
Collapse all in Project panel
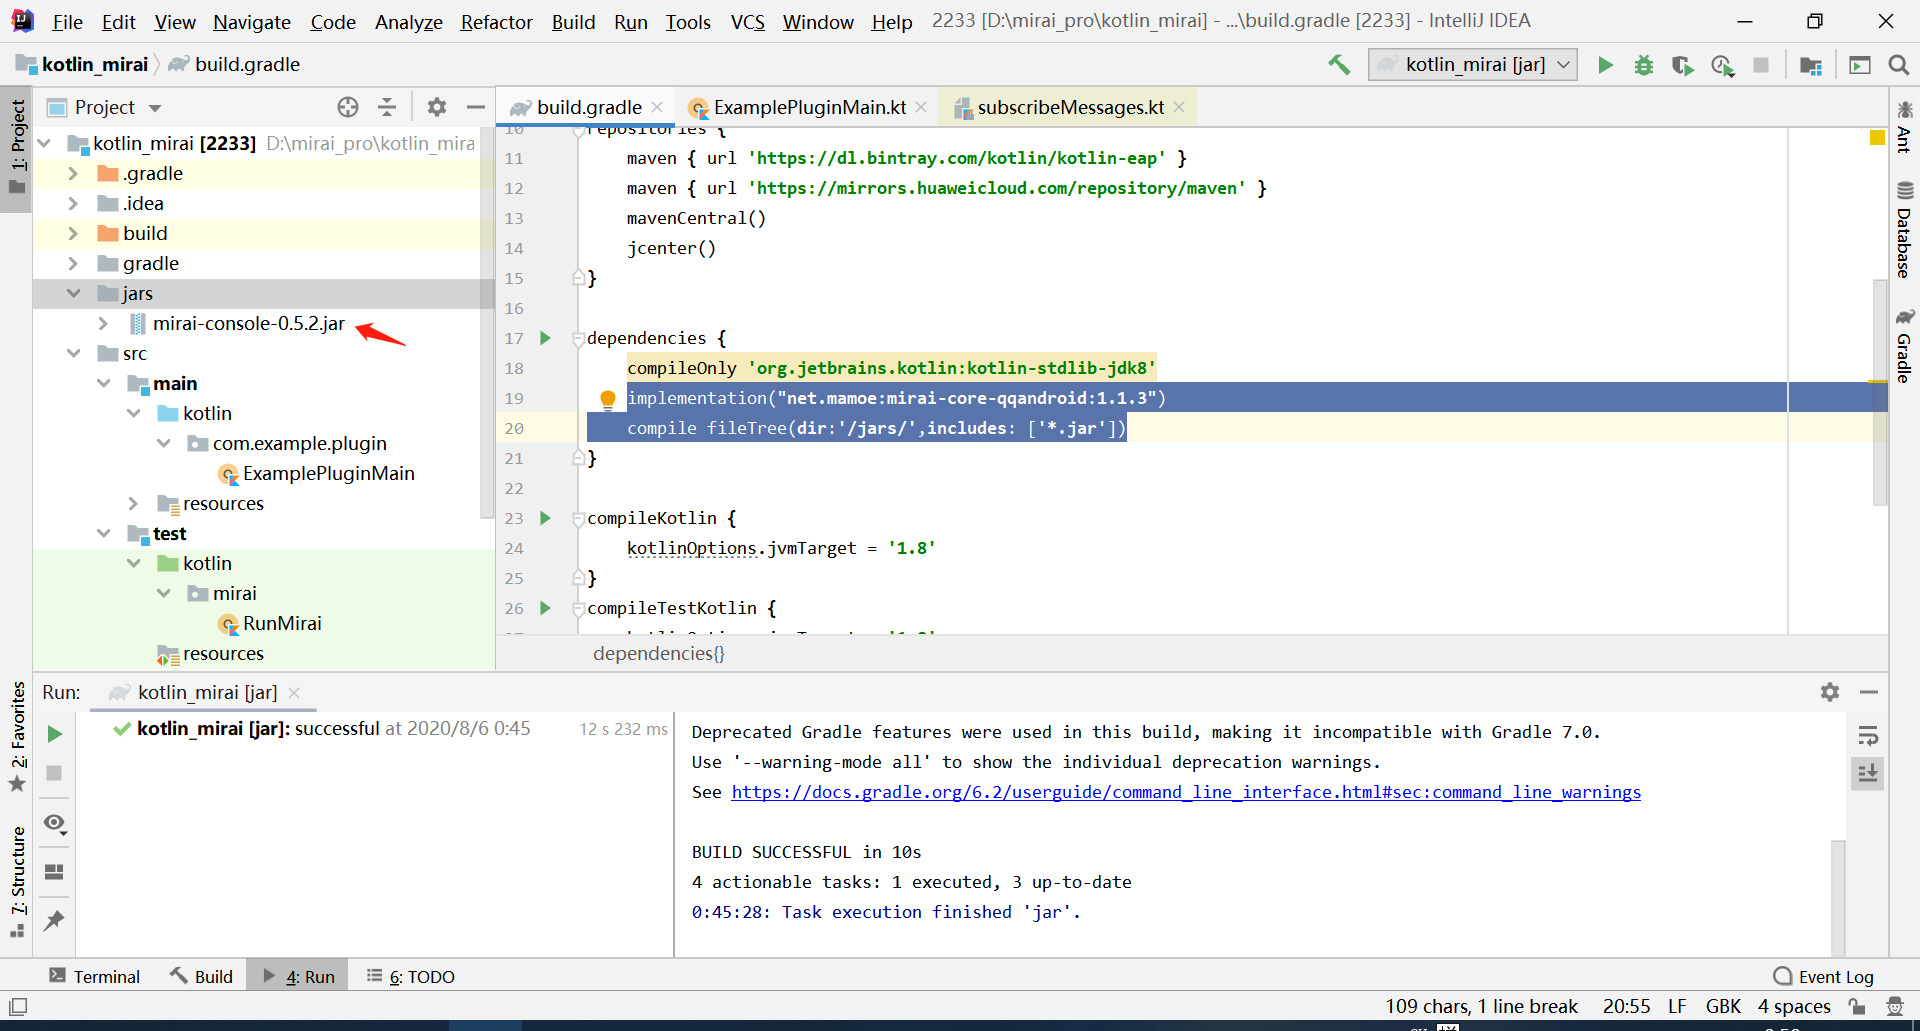tap(387, 107)
